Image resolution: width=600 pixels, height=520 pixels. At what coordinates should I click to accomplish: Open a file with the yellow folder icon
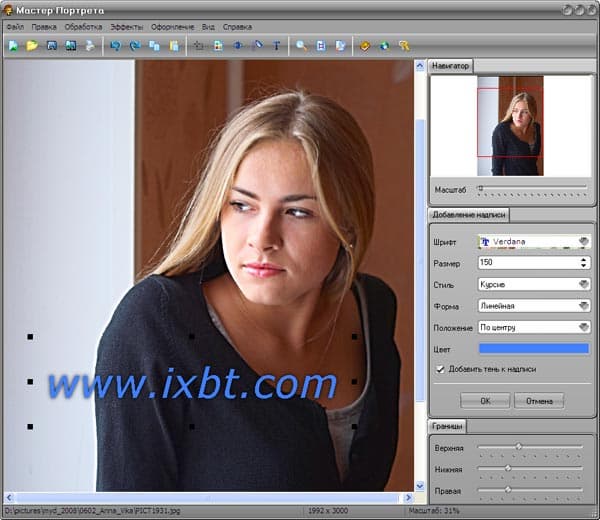32,46
